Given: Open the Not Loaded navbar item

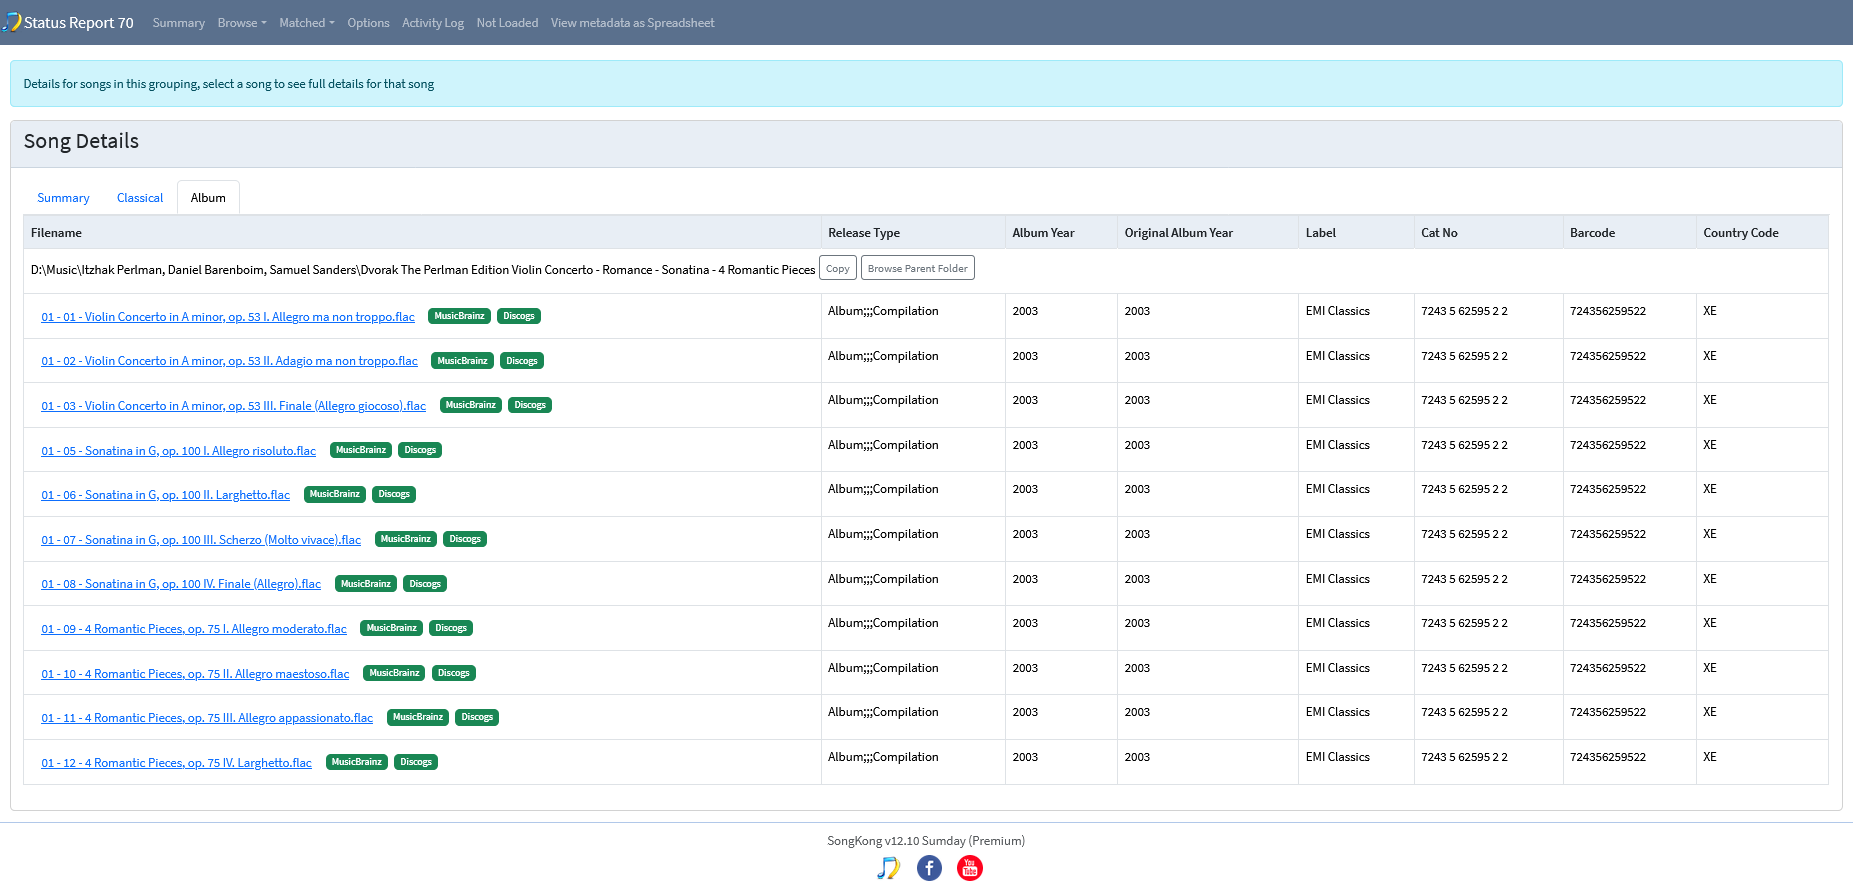Looking at the screenshot, I should 507,23.
